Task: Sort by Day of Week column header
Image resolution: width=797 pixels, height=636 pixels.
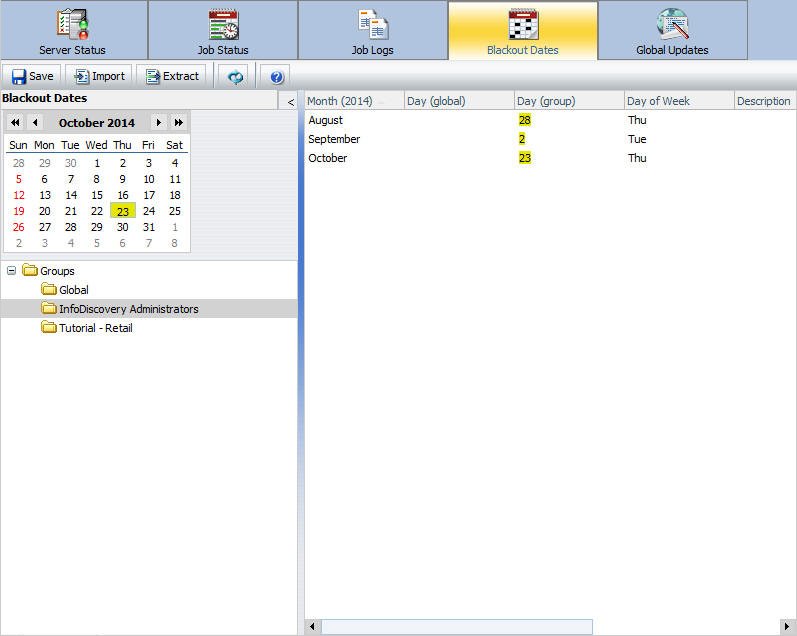Action: click(x=679, y=101)
